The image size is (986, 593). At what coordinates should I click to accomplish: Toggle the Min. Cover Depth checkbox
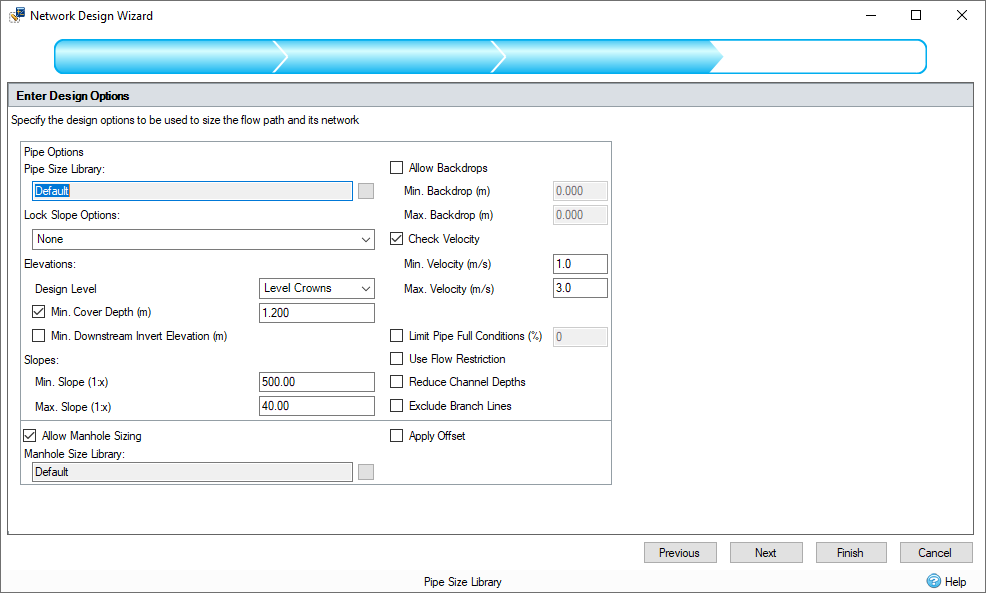(38, 311)
